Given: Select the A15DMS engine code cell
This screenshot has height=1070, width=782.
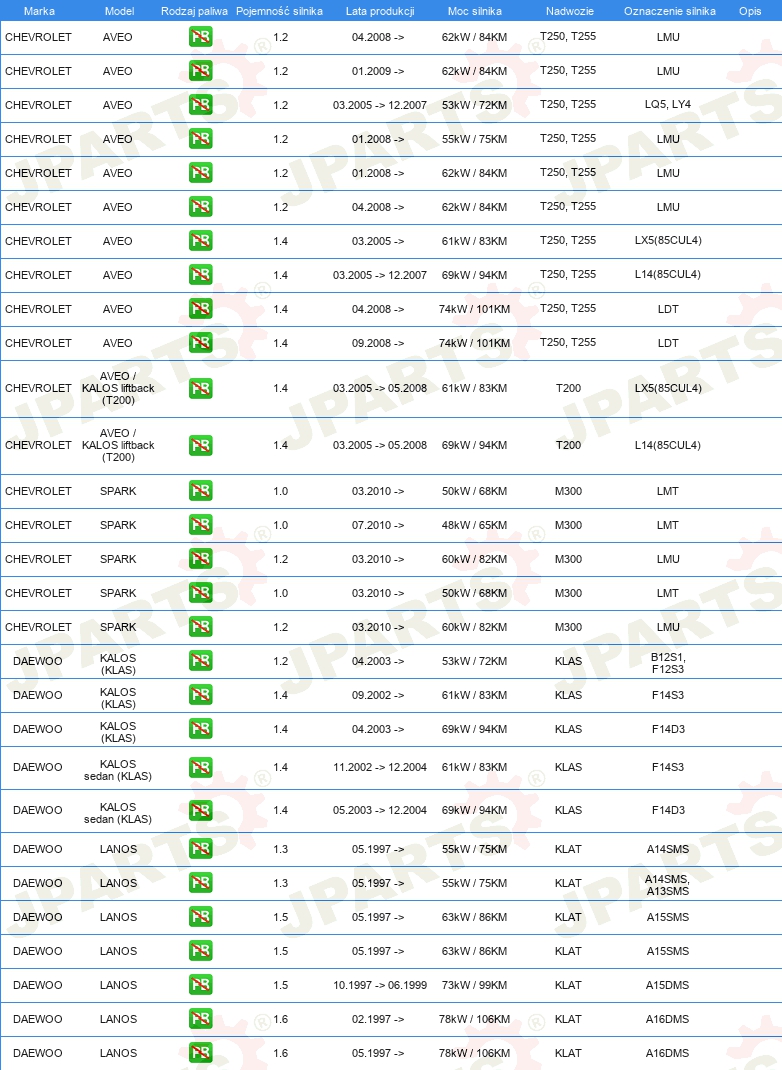Looking at the screenshot, I should [x=667, y=985].
